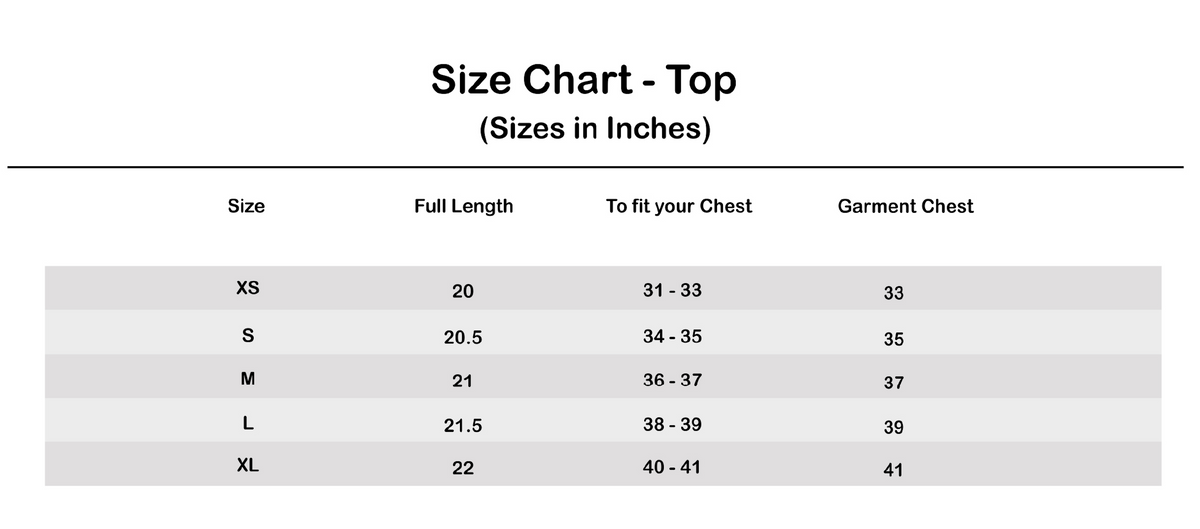Image resolution: width=1200 pixels, height=529 pixels.
Task: Click full length value 21.5
Action: [463, 426]
